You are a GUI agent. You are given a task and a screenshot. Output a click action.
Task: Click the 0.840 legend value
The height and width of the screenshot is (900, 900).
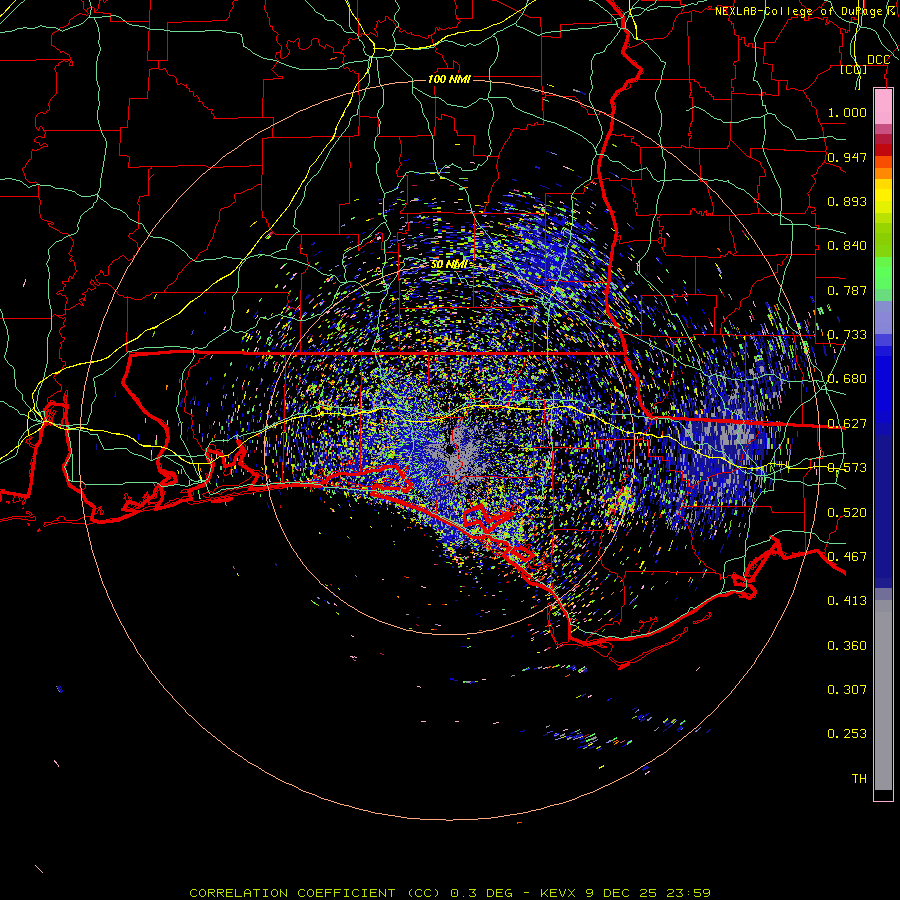click(847, 246)
